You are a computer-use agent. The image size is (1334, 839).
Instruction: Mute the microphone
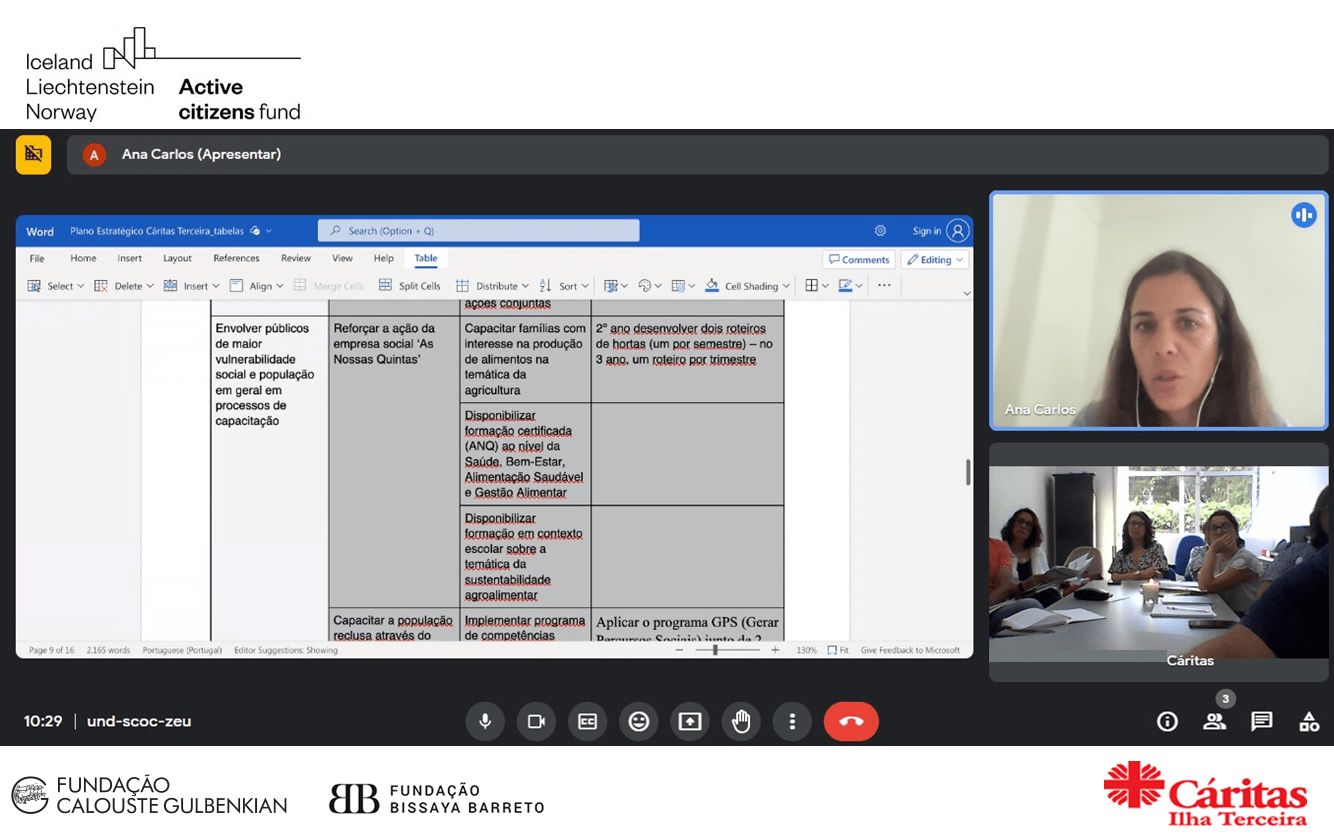(485, 721)
